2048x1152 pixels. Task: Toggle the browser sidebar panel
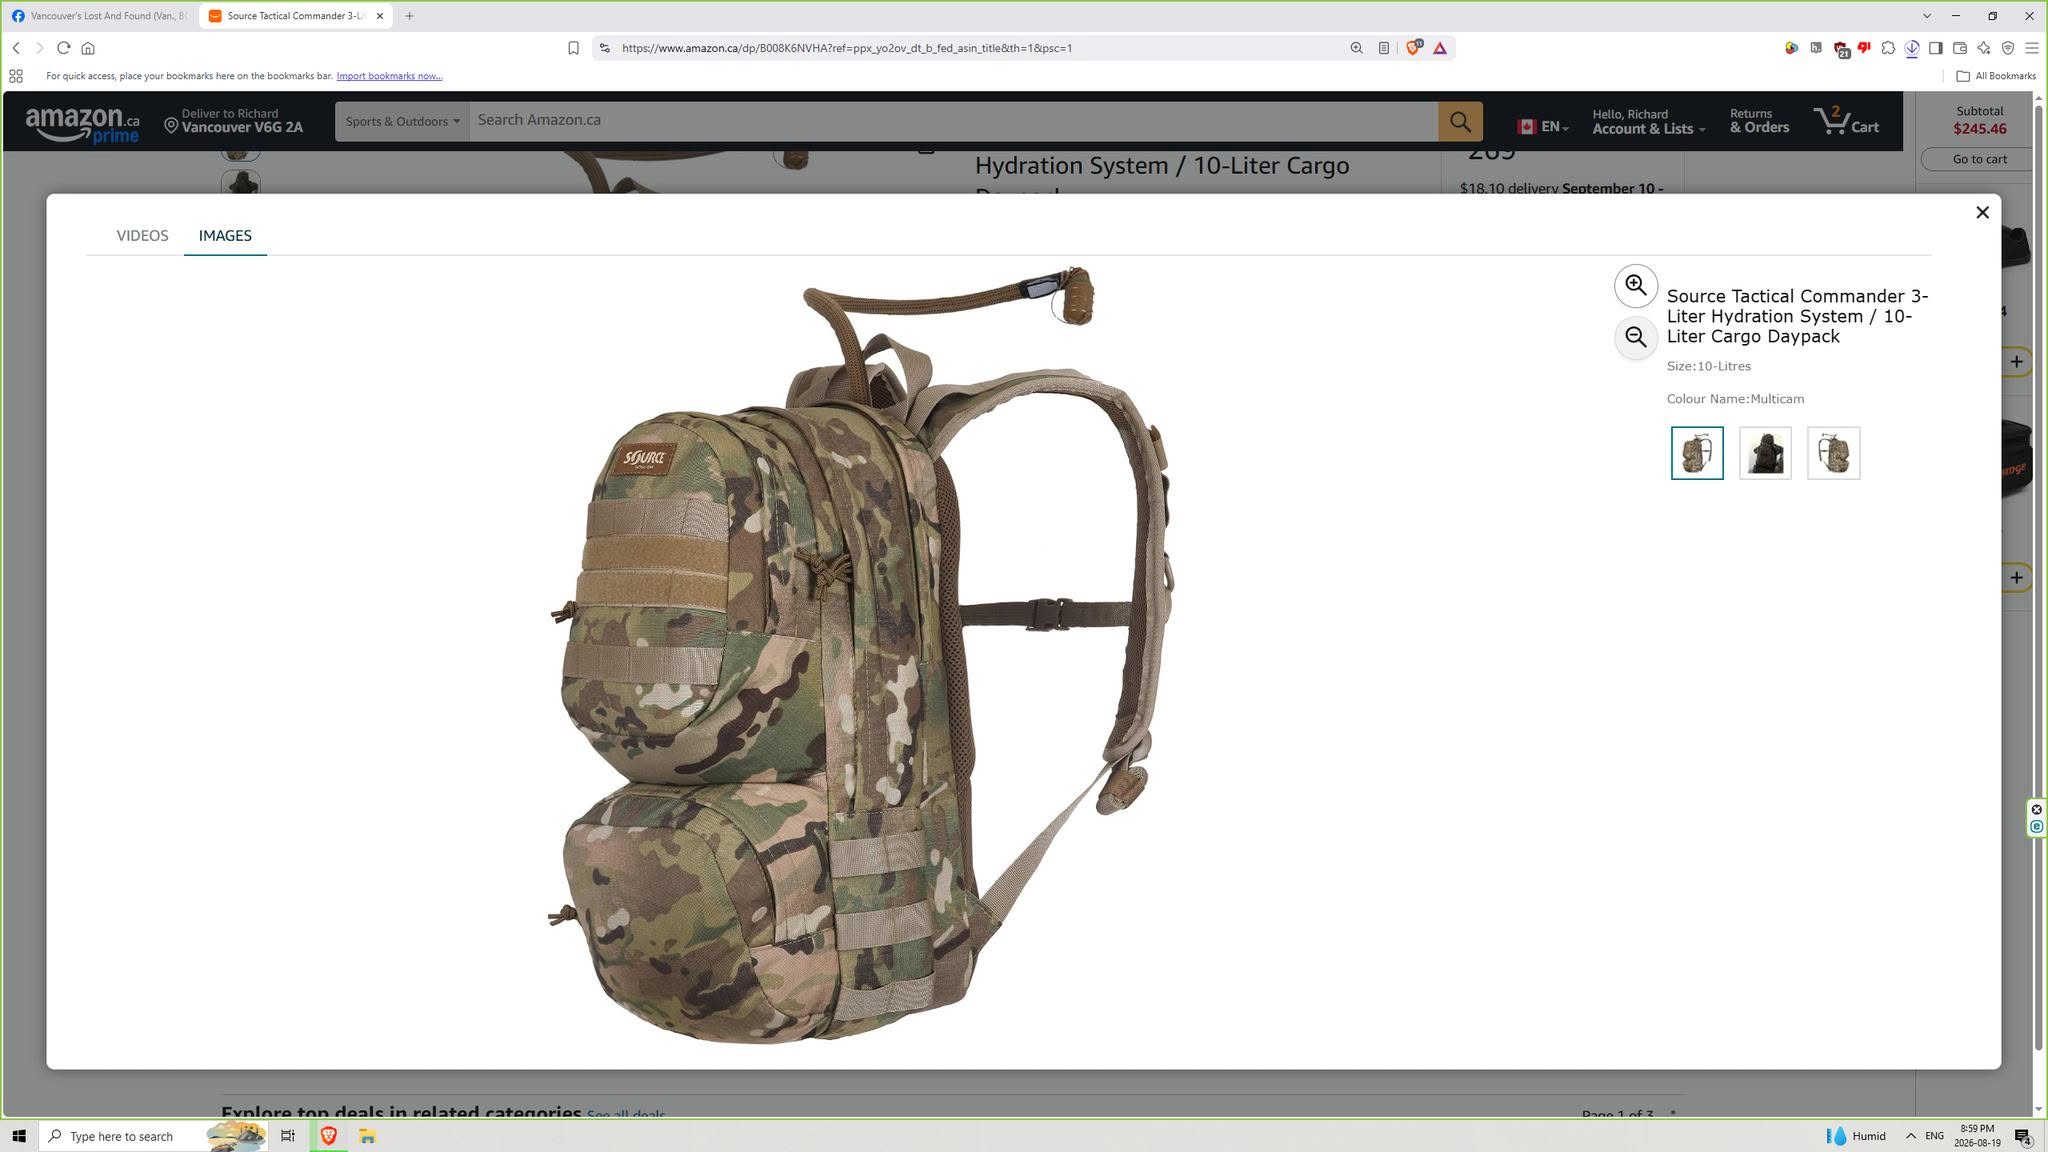[x=1936, y=48]
